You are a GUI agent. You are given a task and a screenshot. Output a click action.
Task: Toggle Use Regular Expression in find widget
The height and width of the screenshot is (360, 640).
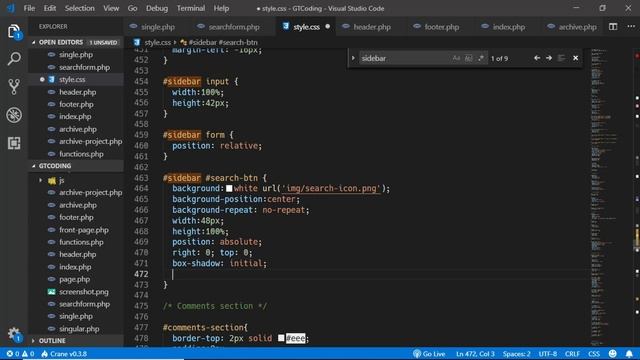[x=481, y=58]
